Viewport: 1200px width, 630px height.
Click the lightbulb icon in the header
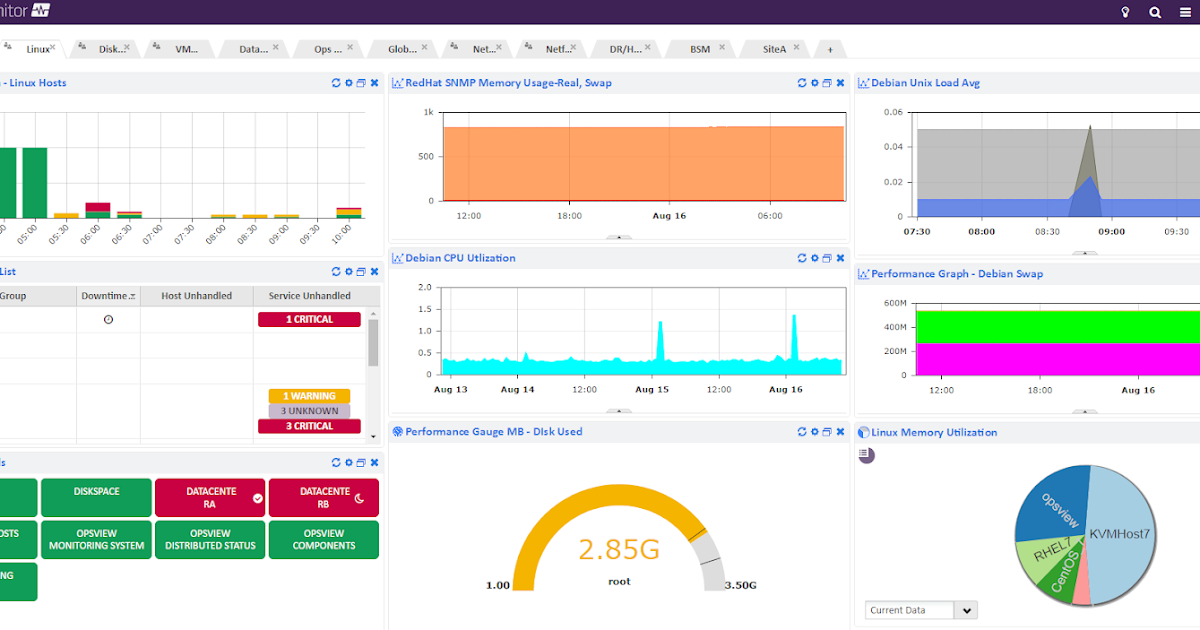click(x=1125, y=12)
